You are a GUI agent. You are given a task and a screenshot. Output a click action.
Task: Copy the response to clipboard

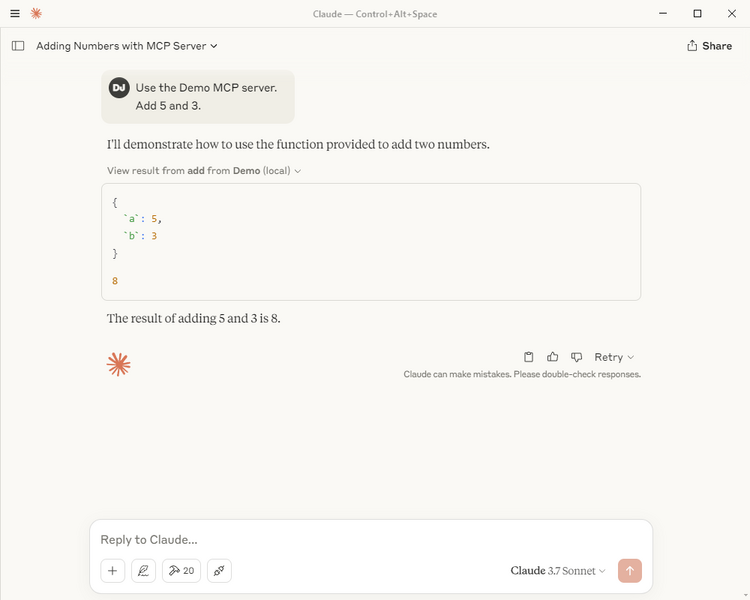pos(529,357)
